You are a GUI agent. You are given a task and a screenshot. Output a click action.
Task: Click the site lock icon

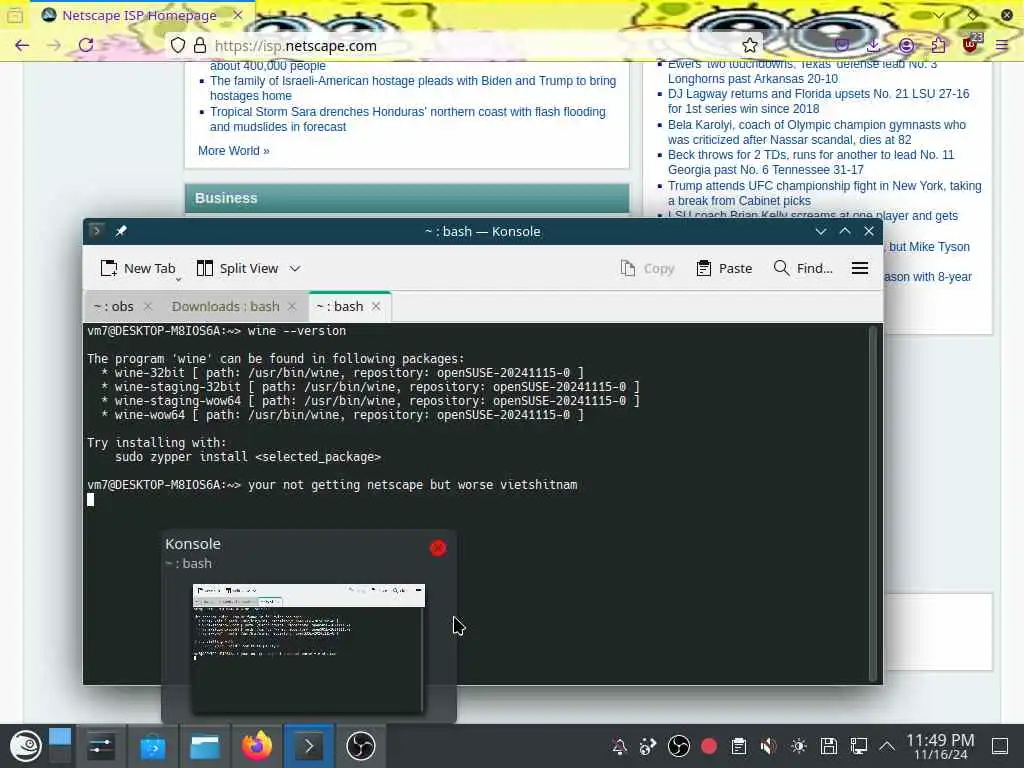tap(200, 45)
